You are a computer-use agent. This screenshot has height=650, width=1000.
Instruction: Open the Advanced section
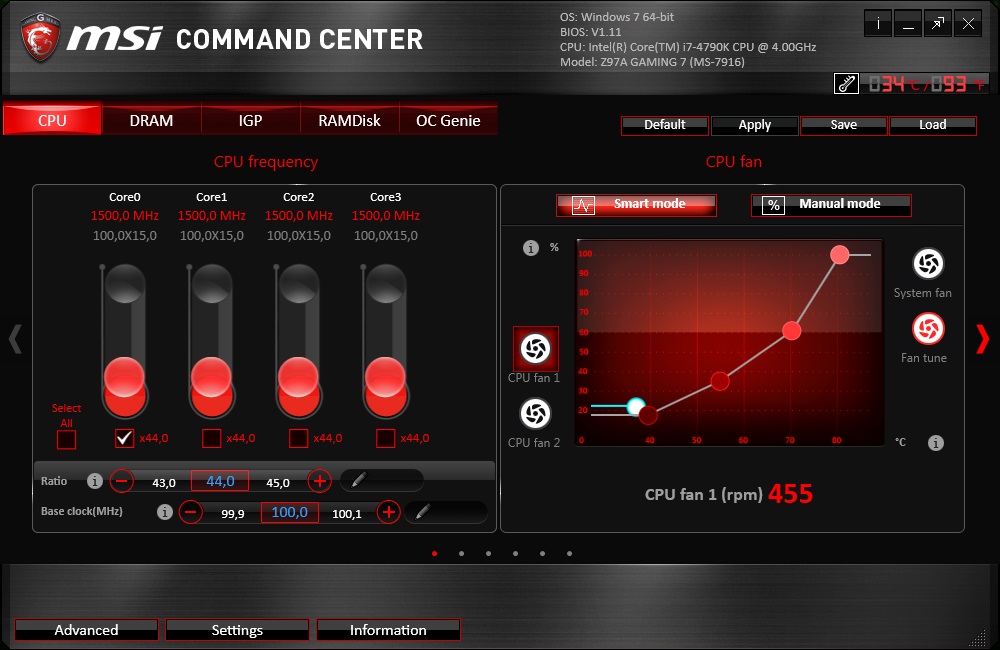point(86,630)
